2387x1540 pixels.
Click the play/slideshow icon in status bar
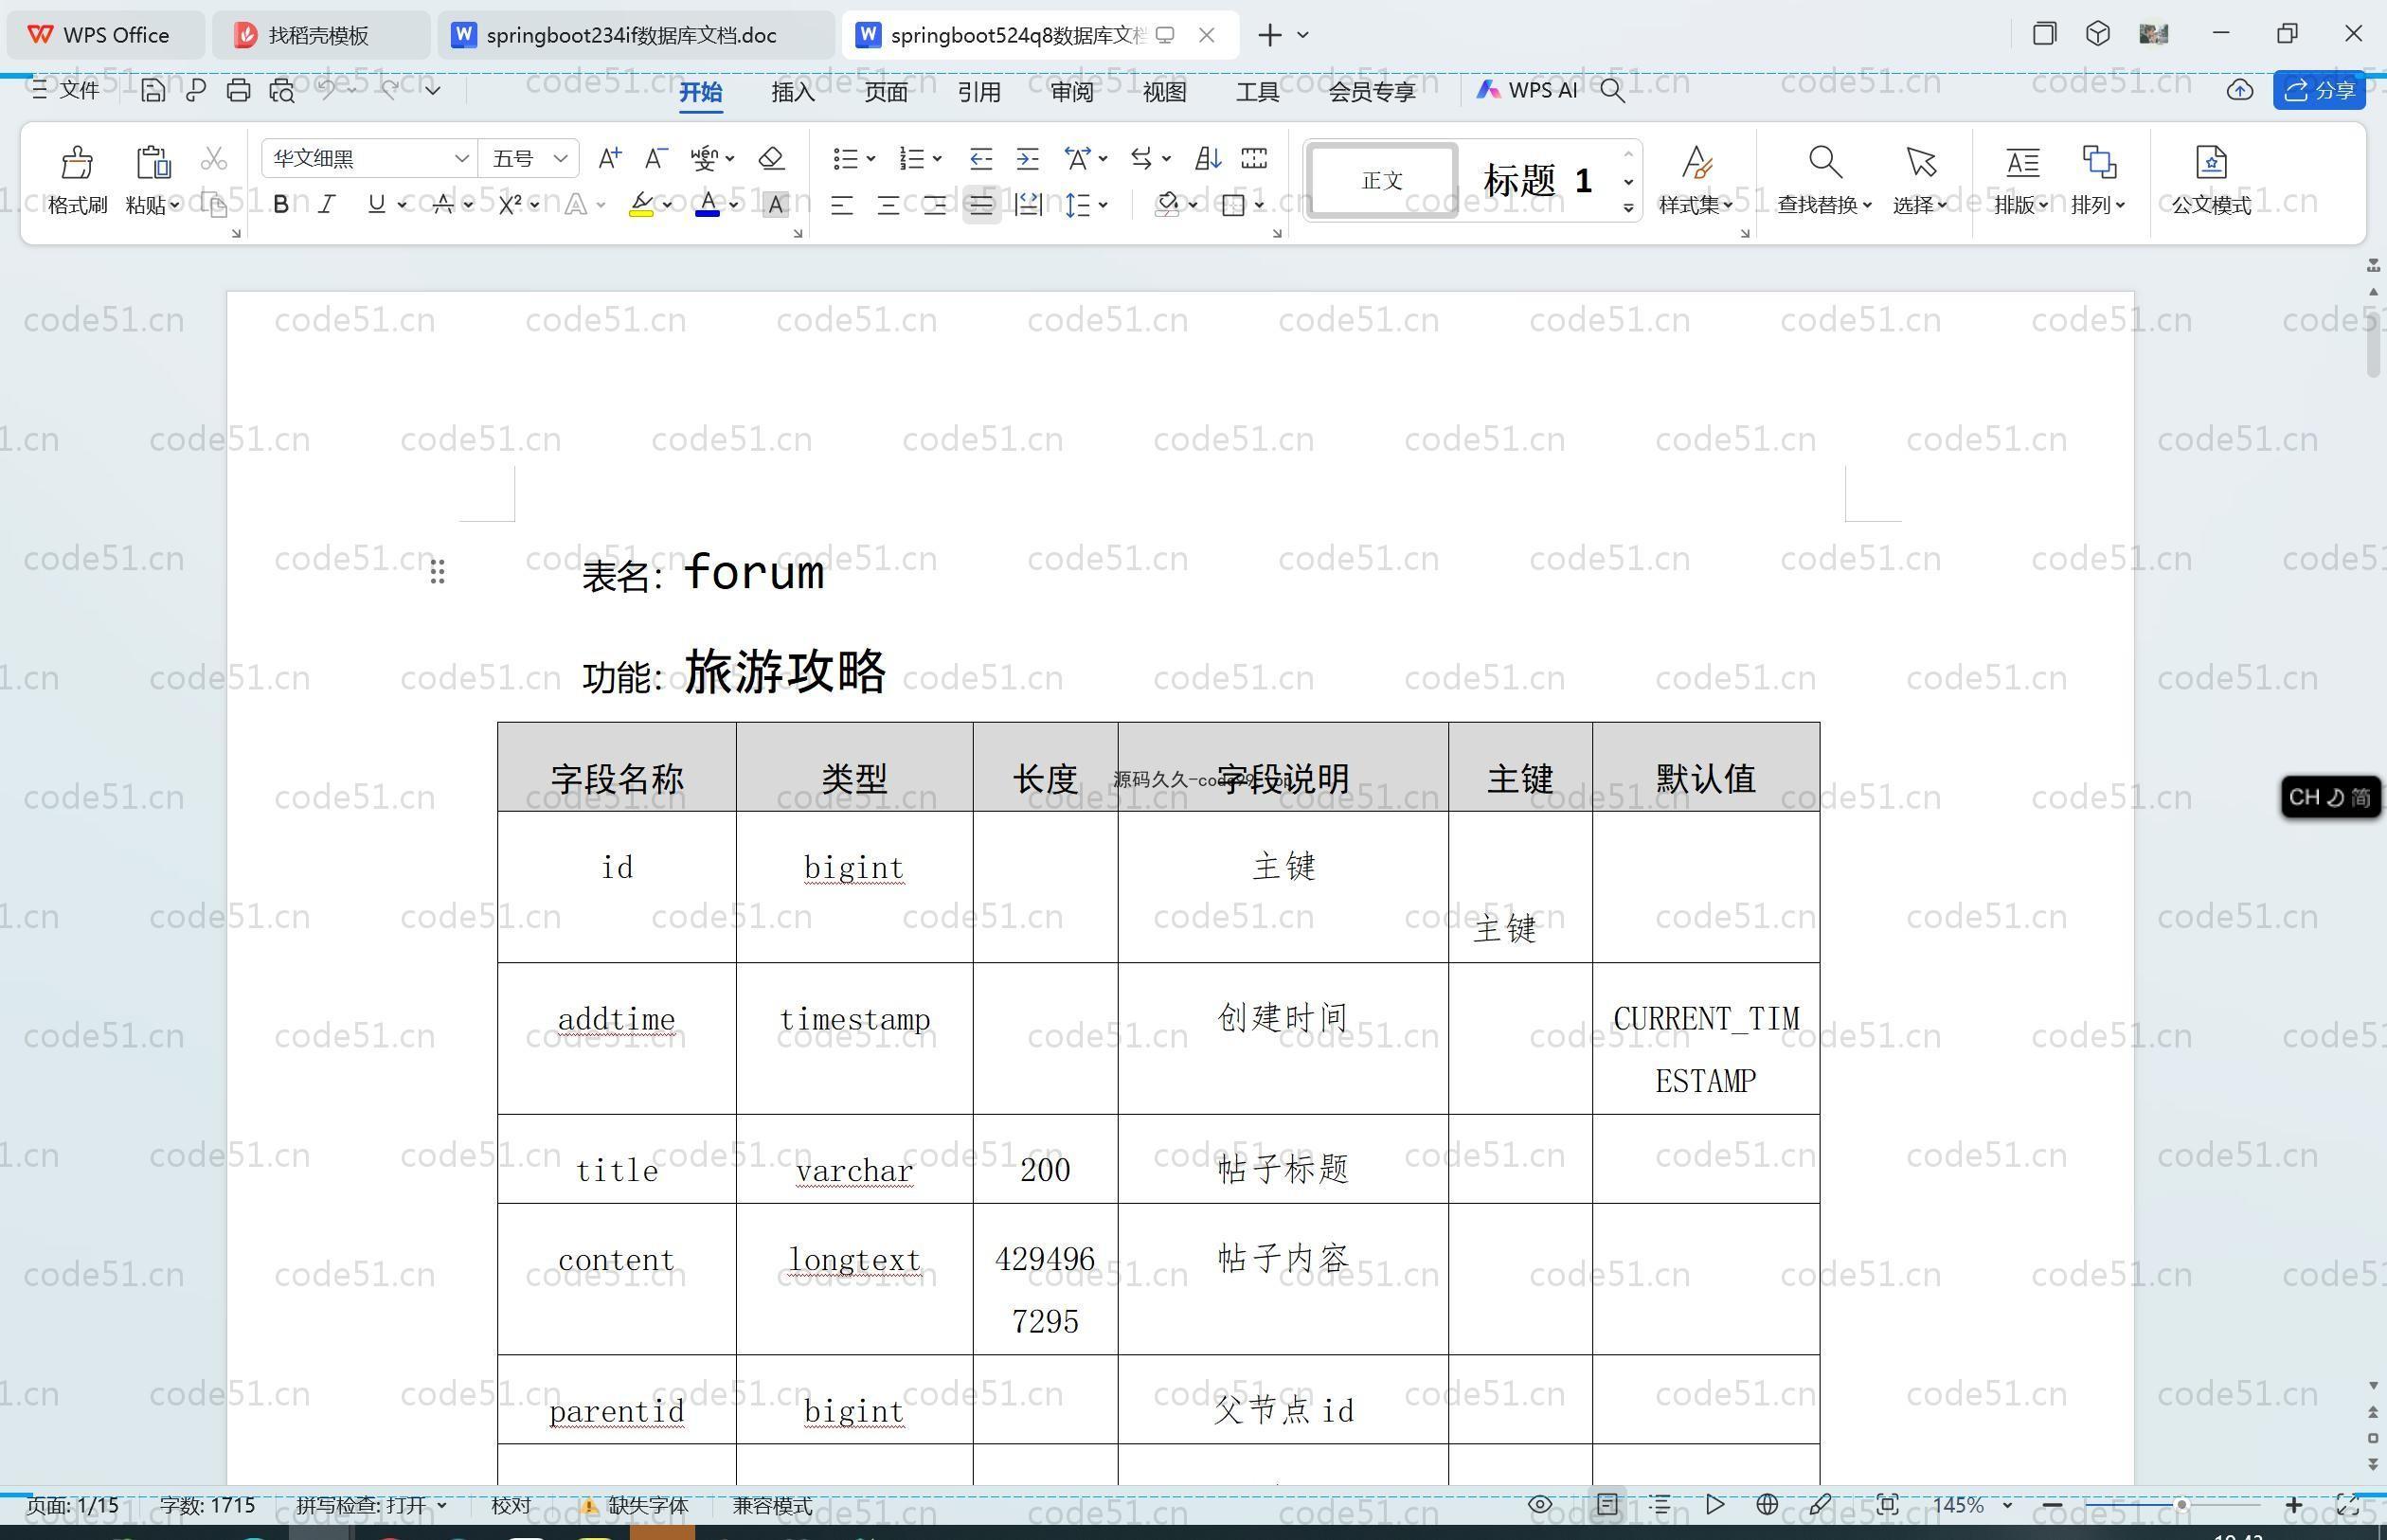[x=1714, y=1505]
